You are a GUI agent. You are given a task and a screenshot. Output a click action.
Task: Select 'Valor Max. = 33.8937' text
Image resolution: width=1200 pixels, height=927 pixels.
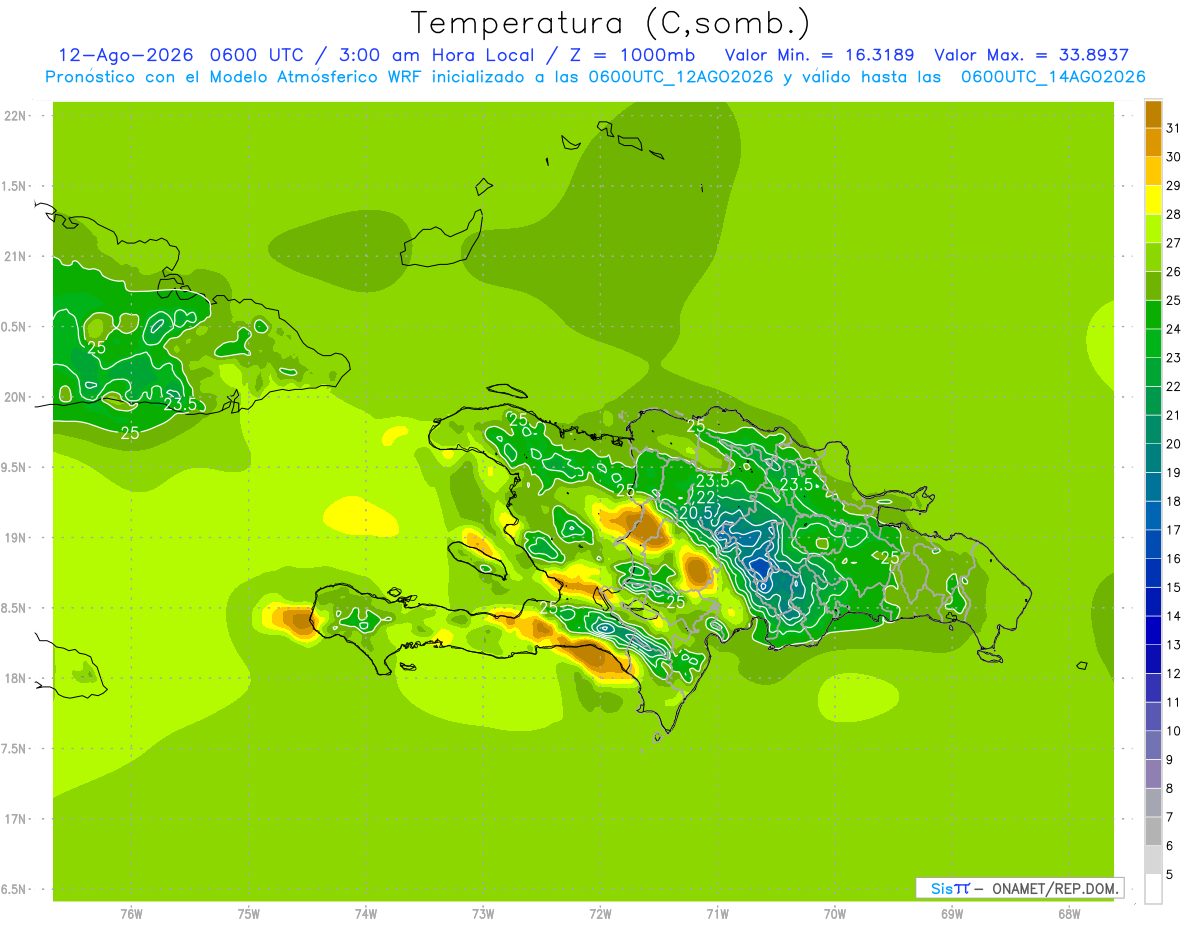(1031, 55)
